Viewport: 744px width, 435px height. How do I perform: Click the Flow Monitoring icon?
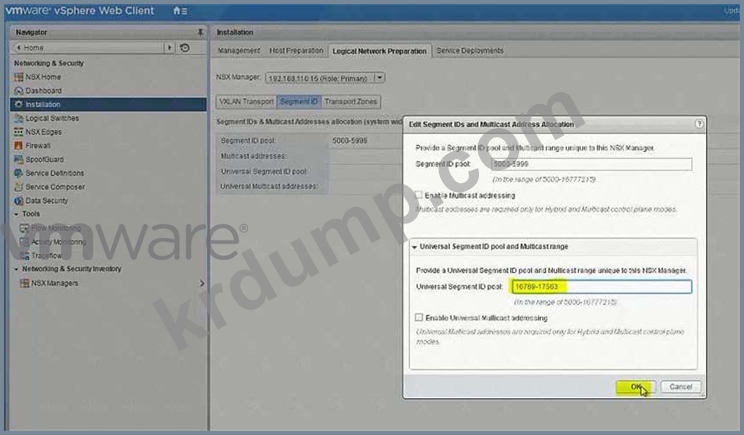coord(24,228)
